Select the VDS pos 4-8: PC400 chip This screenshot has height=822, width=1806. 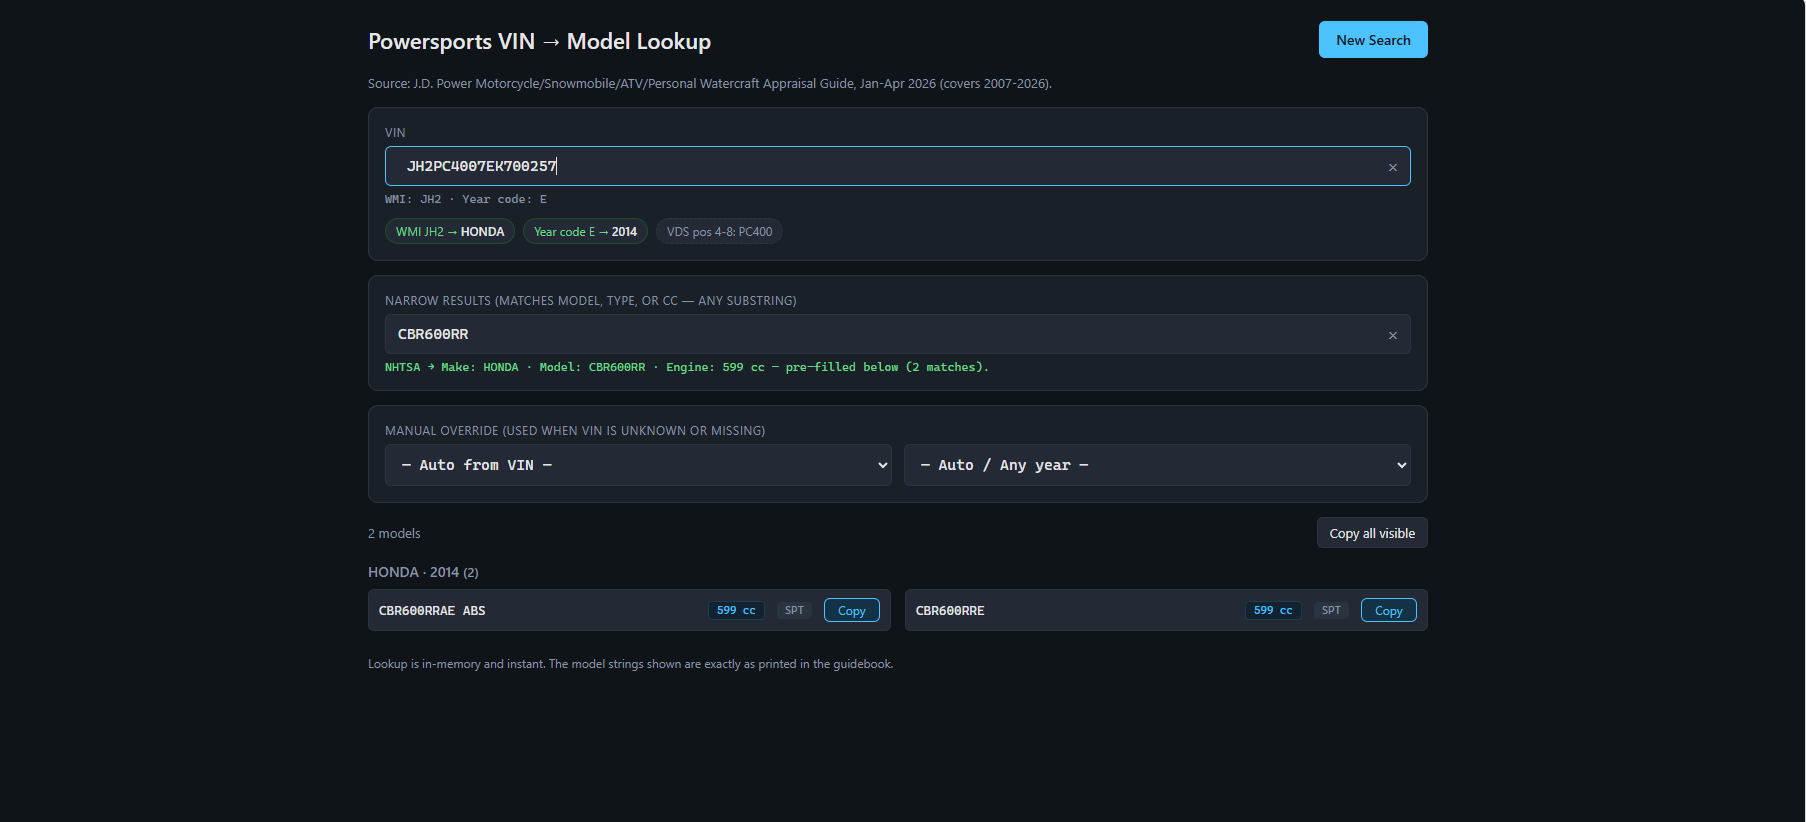719,231
